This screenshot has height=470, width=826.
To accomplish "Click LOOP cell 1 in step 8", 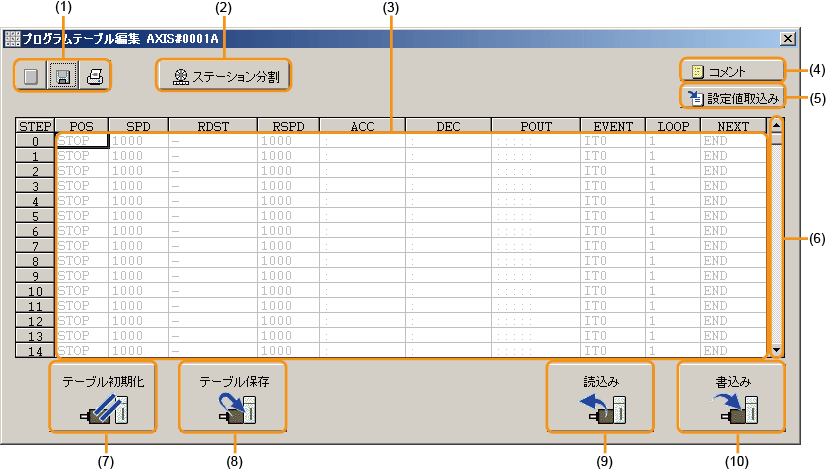I will (673, 261).
